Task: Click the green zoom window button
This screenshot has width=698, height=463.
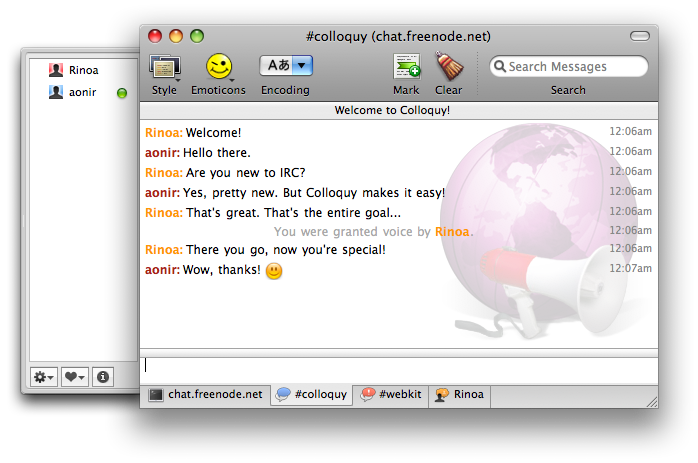Action: point(197,36)
